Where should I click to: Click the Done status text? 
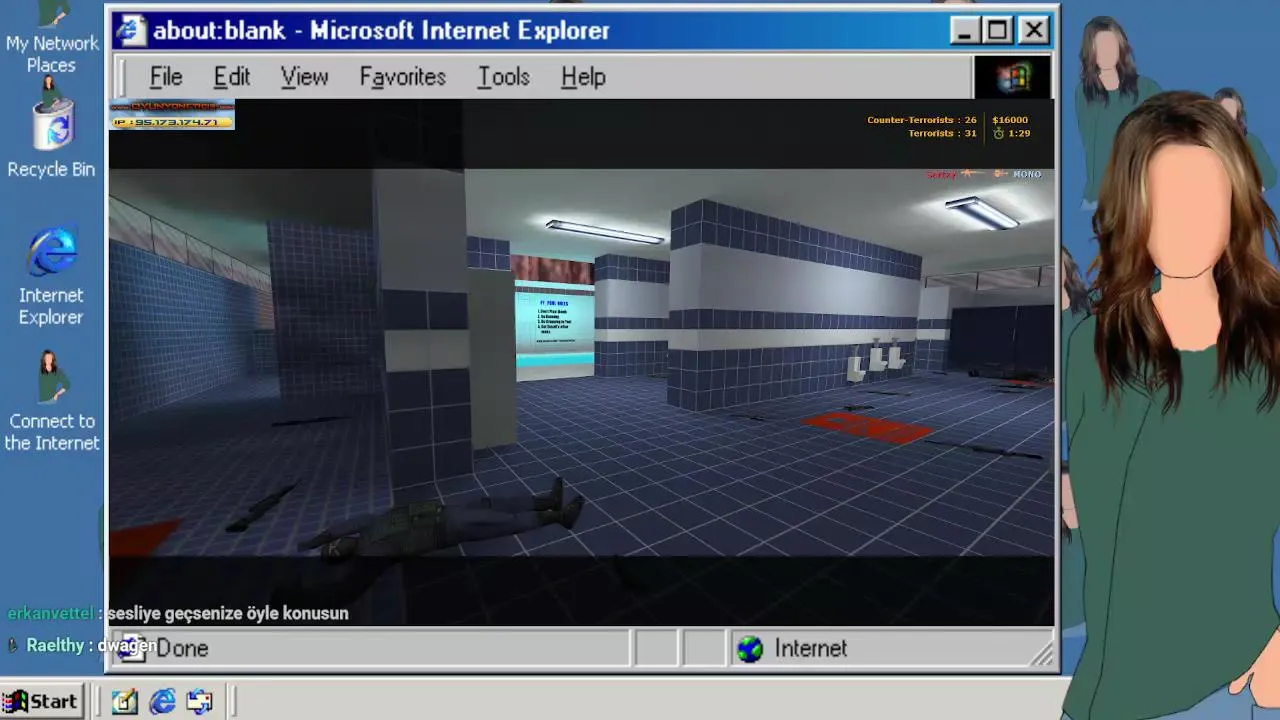[182, 648]
